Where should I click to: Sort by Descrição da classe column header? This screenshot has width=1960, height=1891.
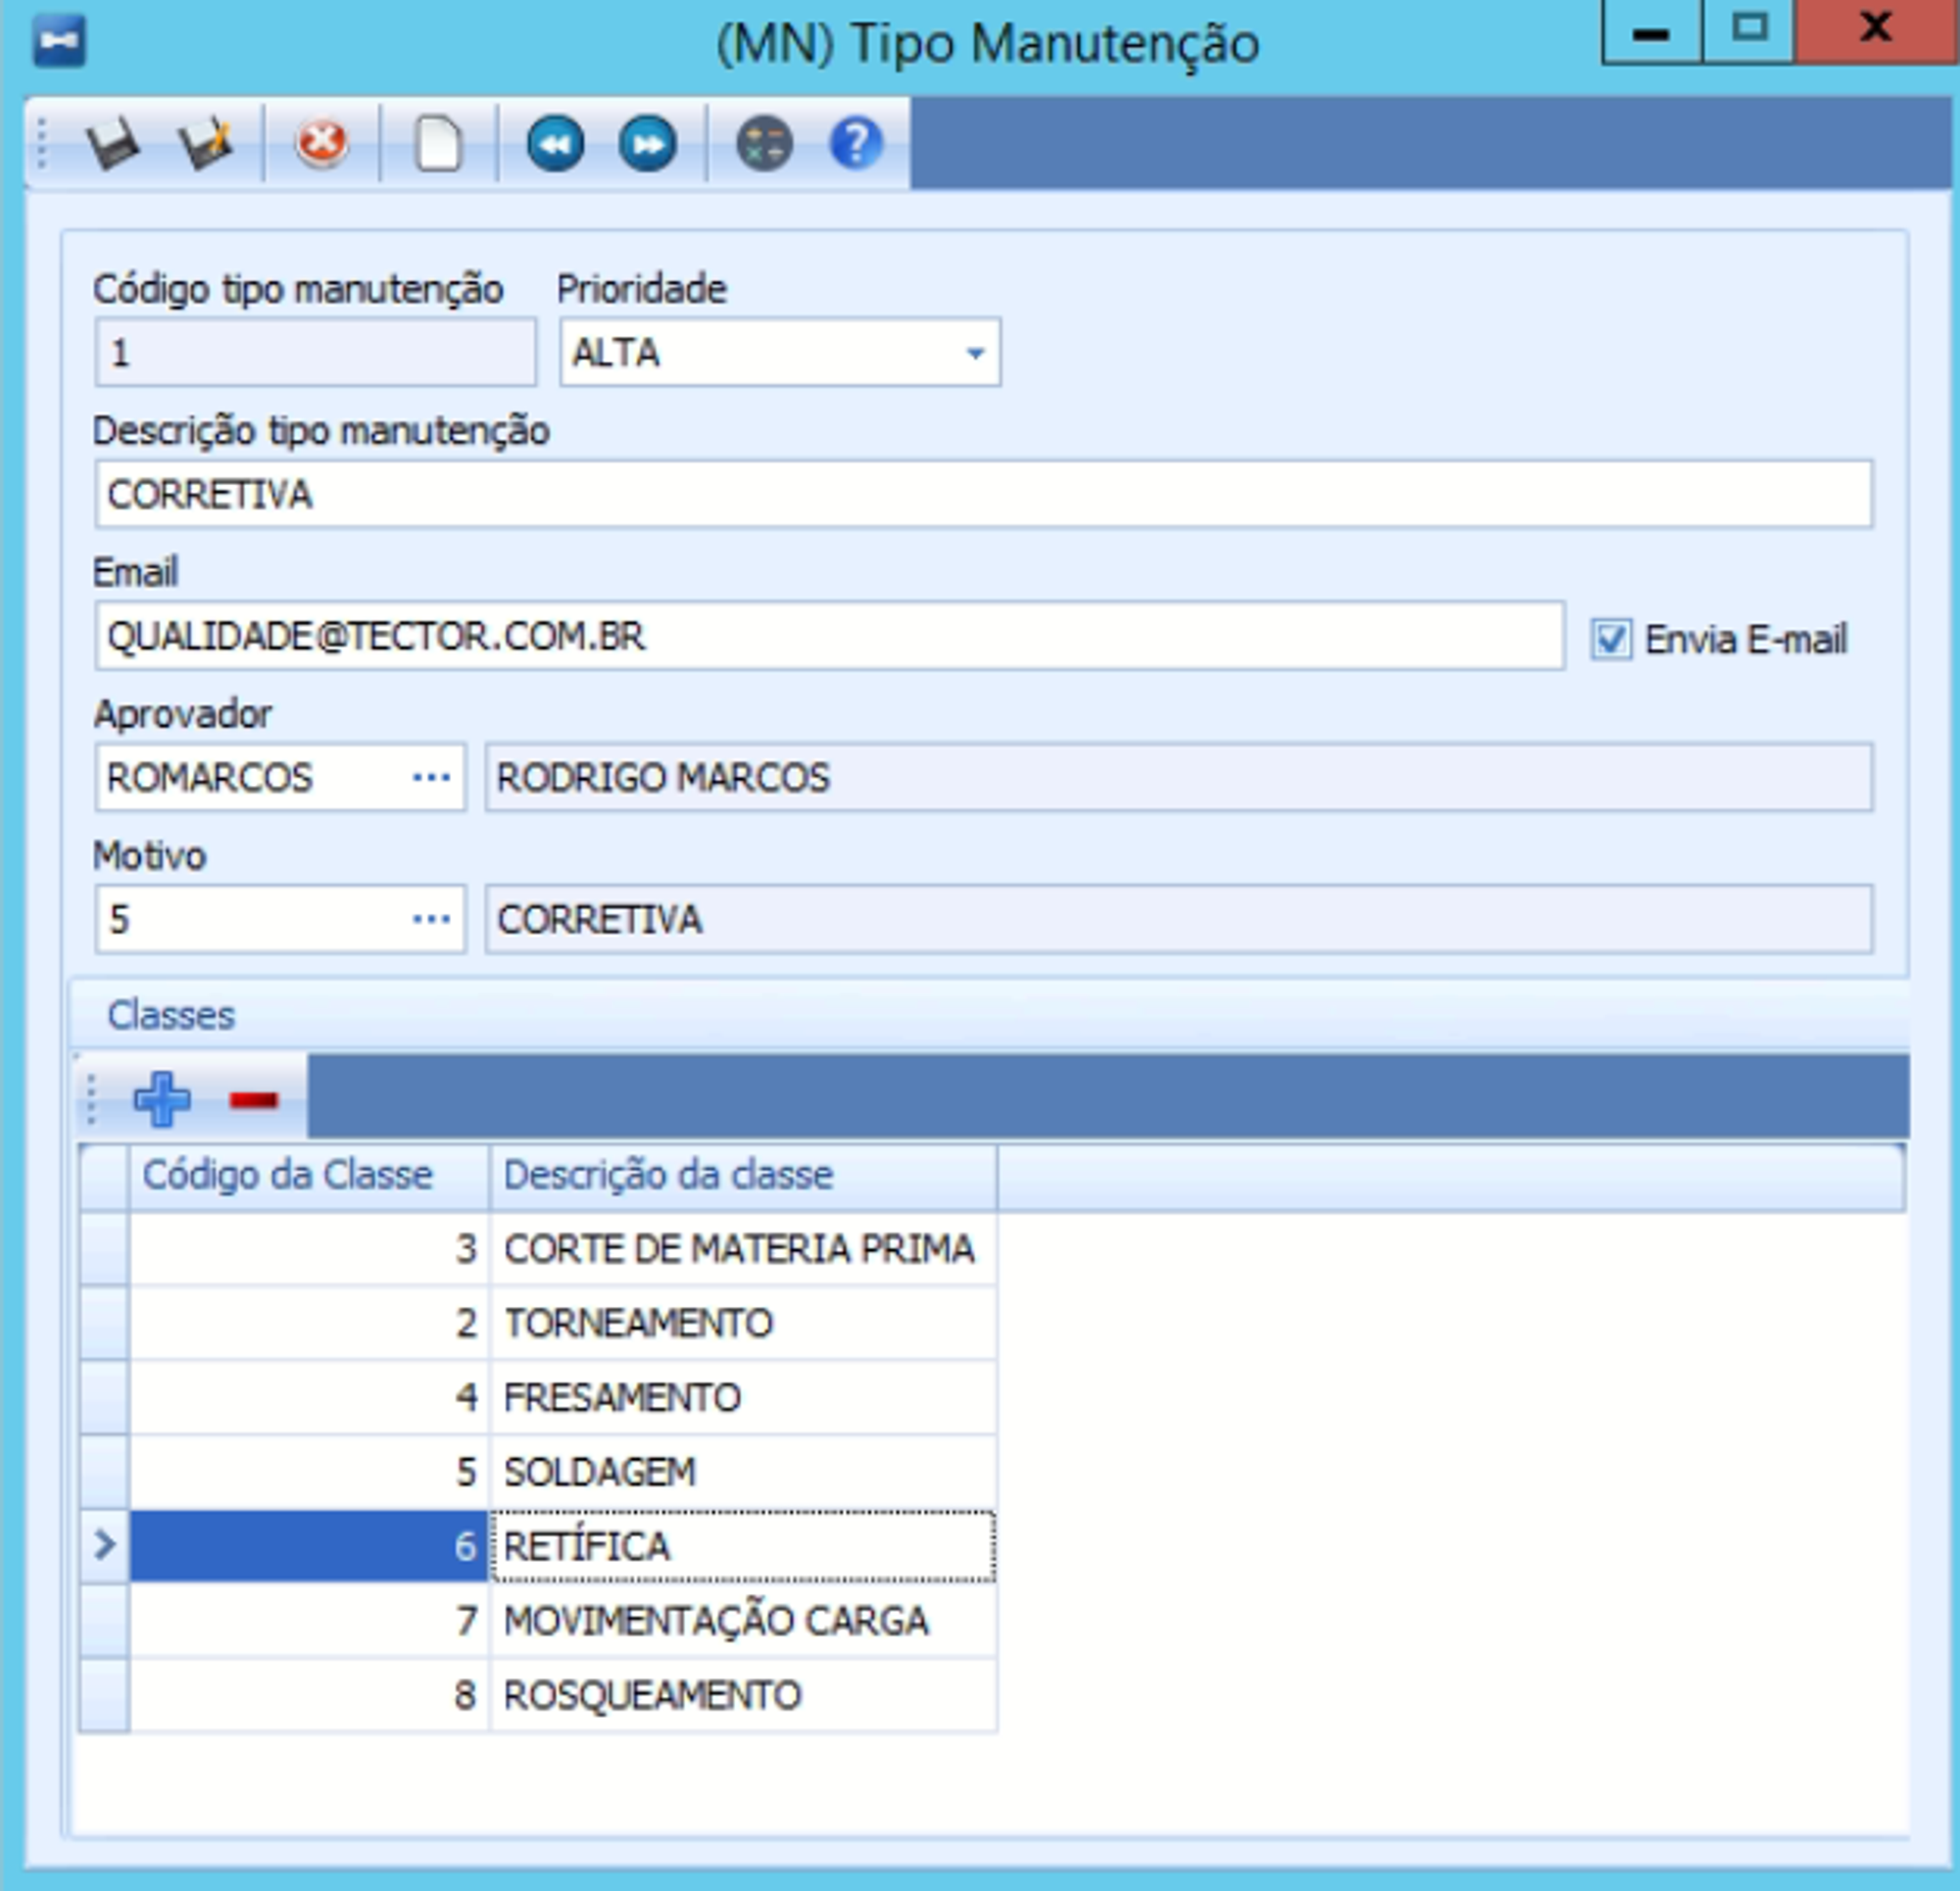pos(743,1175)
